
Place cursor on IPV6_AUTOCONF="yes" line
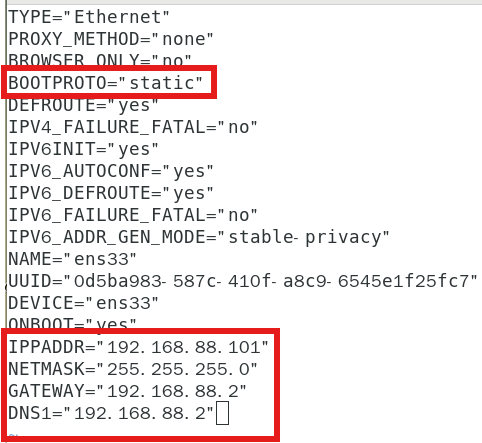pyautogui.click(x=111, y=171)
